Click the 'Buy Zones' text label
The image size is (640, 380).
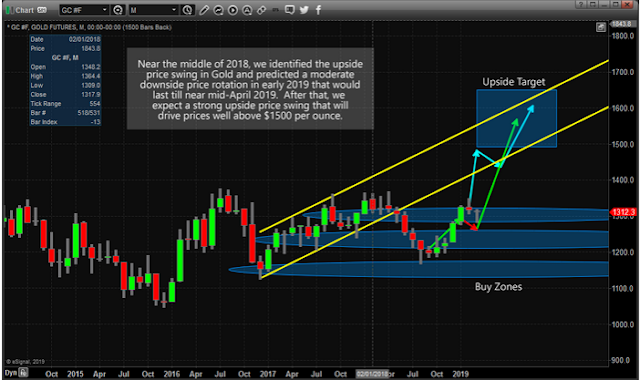click(x=498, y=287)
